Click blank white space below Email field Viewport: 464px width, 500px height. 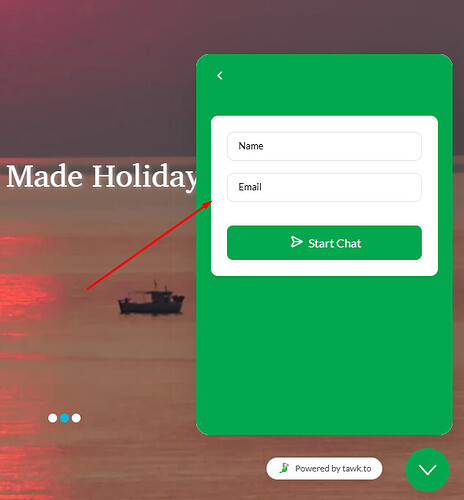(x=324, y=213)
